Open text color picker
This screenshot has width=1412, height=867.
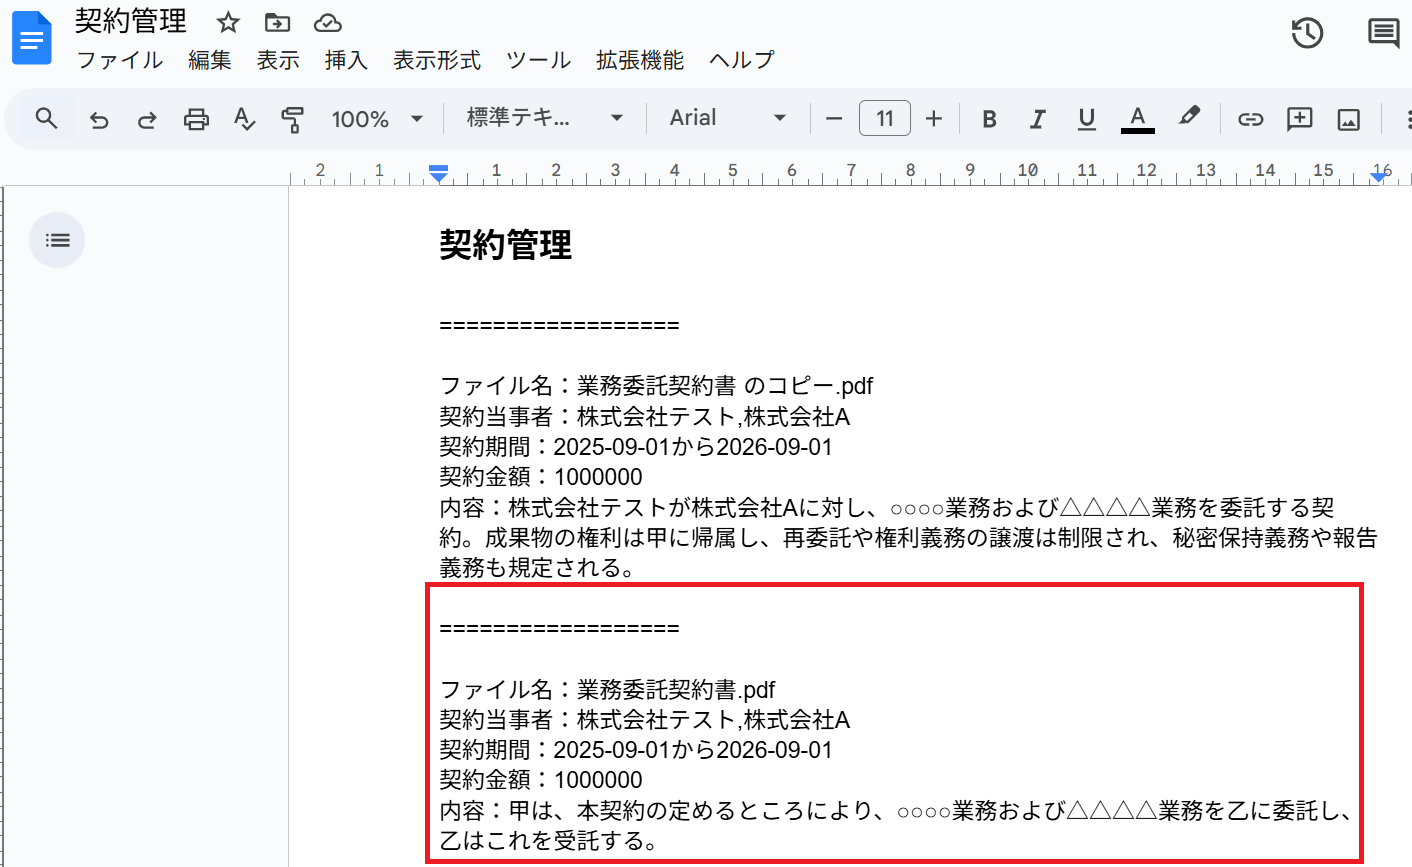point(1137,119)
